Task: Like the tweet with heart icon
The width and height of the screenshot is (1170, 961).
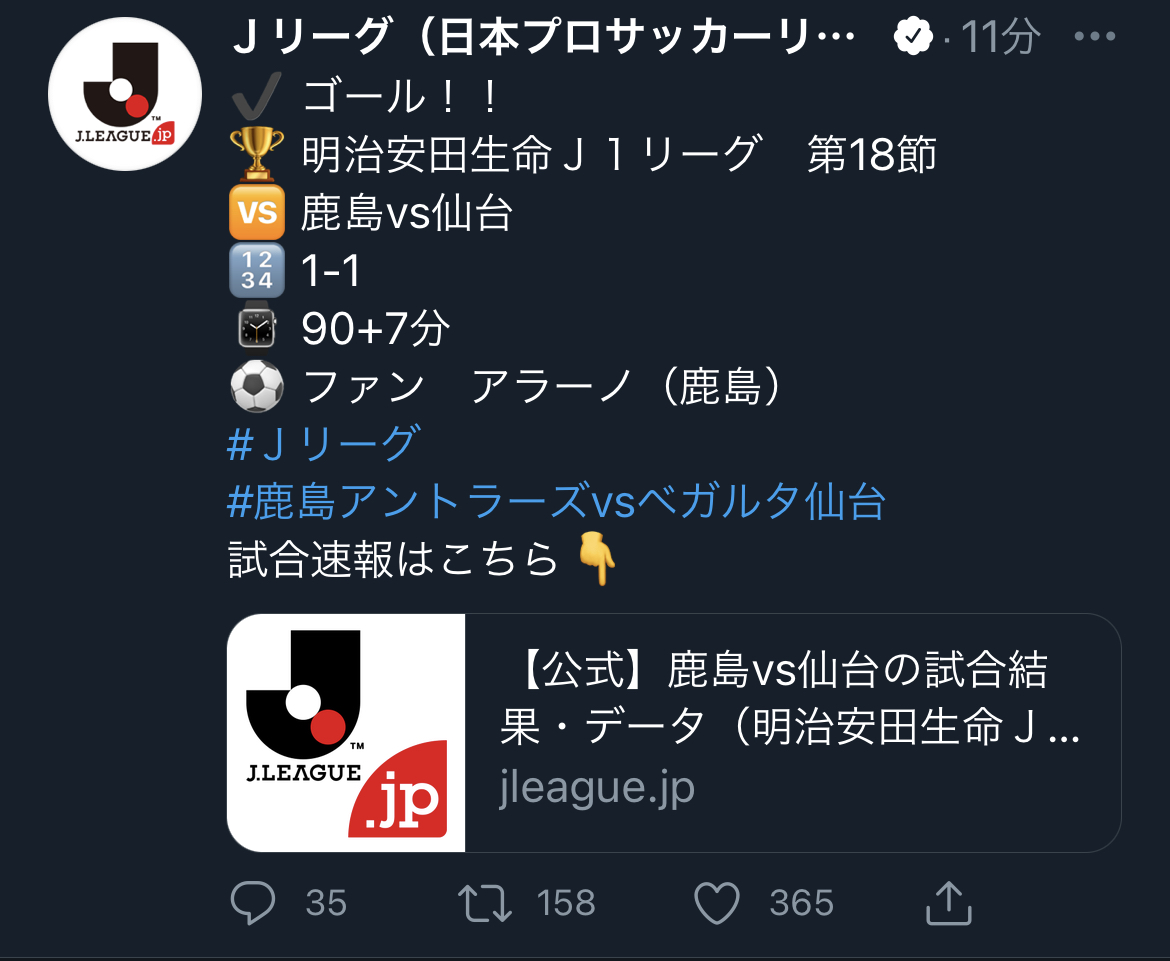Action: coord(717,903)
